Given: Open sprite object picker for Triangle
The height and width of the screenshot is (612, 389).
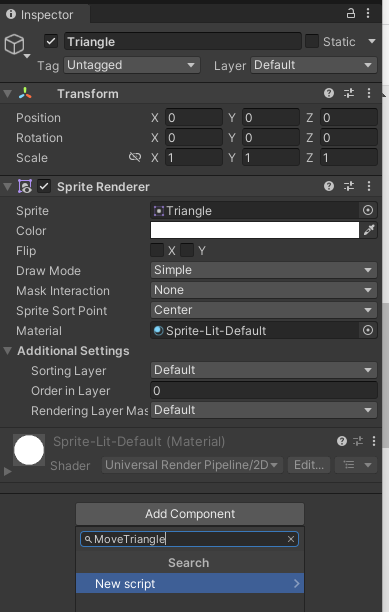Looking at the screenshot, I should 368,210.
